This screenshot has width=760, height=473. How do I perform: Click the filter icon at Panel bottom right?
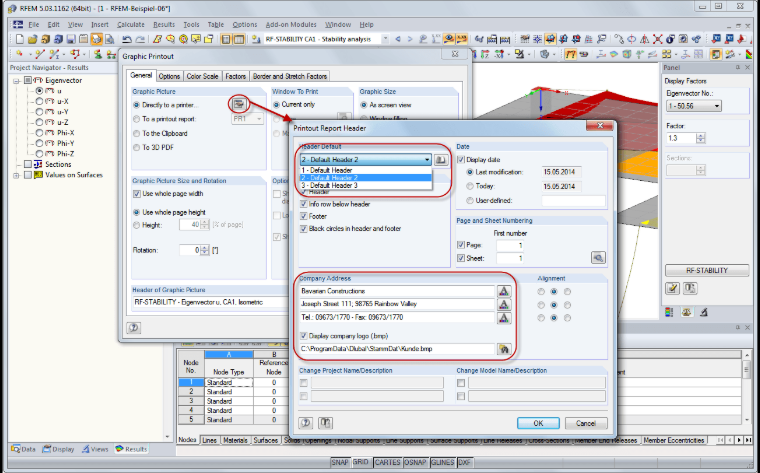[x=704, y=313]
